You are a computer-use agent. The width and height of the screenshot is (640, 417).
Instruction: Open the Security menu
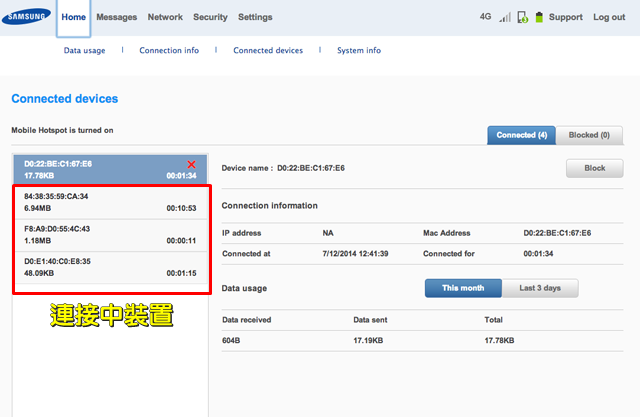point(210,17)
